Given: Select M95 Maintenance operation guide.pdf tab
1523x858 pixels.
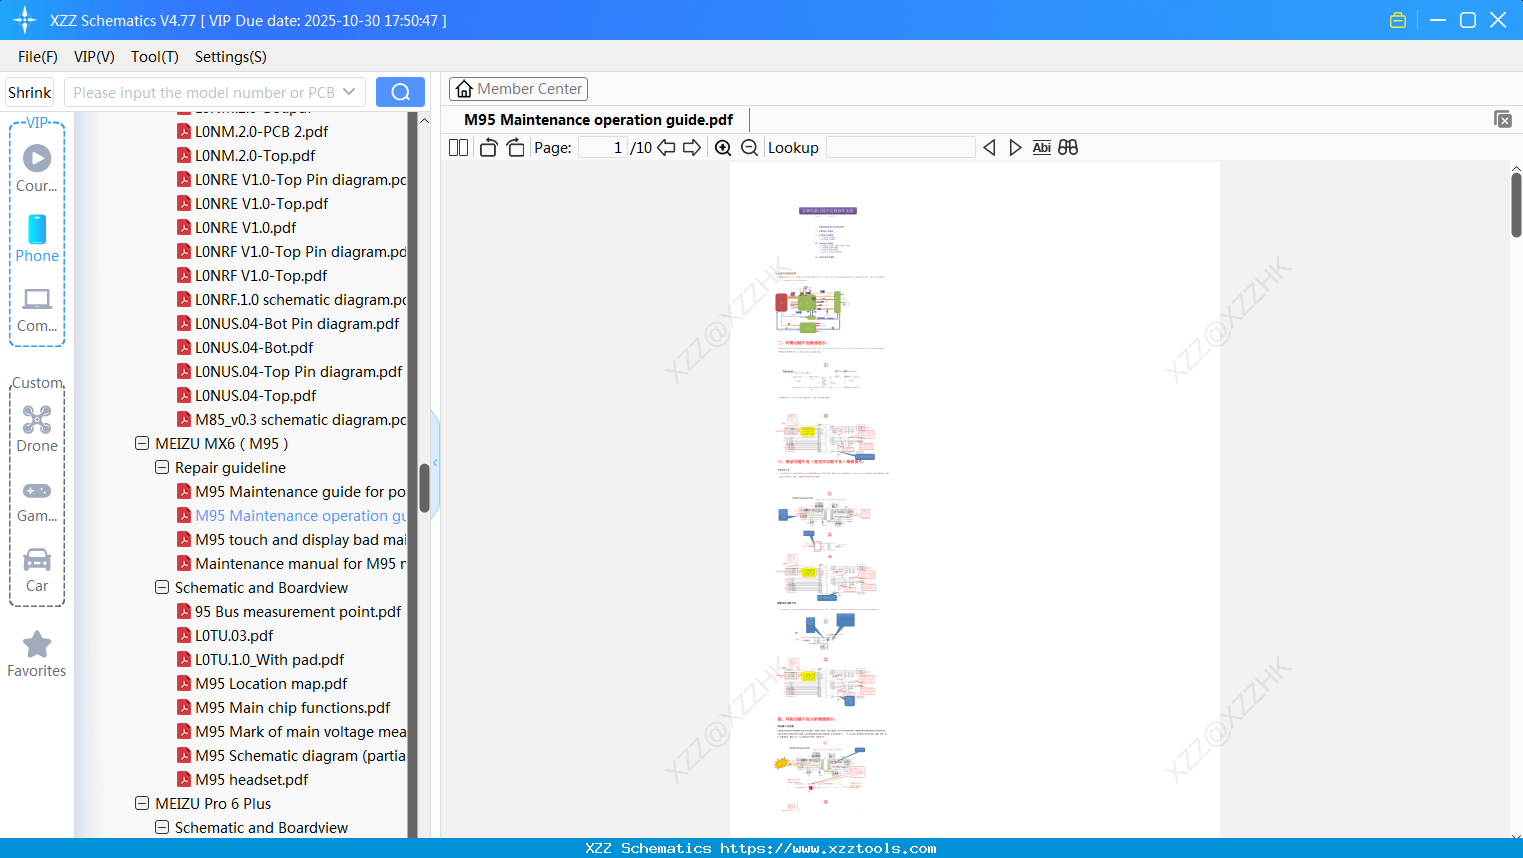Looking at the screenshot, I should [598, 119].
